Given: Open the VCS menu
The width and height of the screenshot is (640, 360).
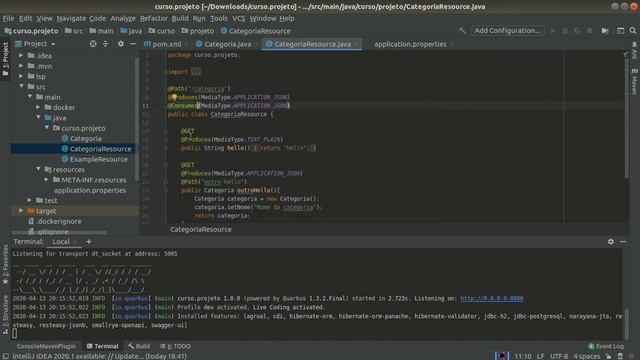Looking at the screenshot, I should tap(239, 18).
